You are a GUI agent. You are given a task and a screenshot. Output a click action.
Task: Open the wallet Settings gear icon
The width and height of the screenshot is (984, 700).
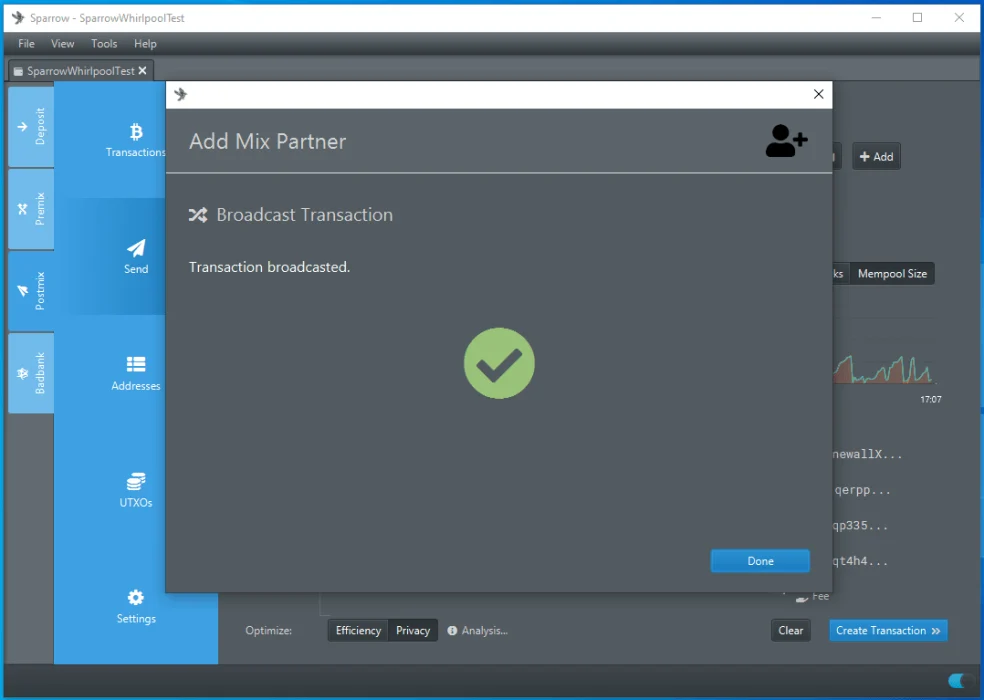(136, 598)
